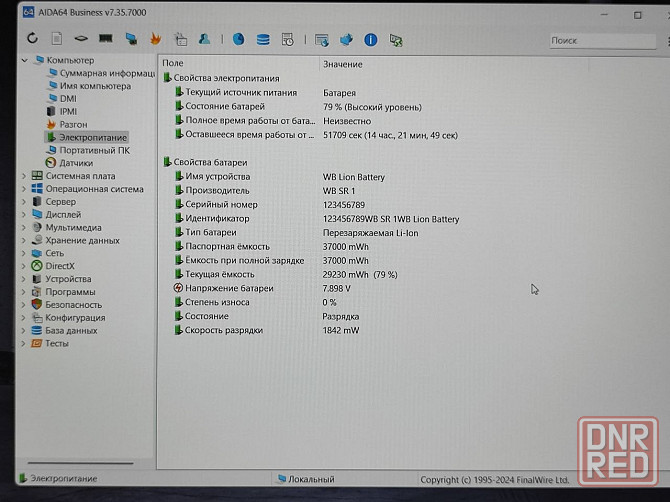
Task: Click the speaker icon beside Мультимедиа
Action: click(x=37, y=227)
